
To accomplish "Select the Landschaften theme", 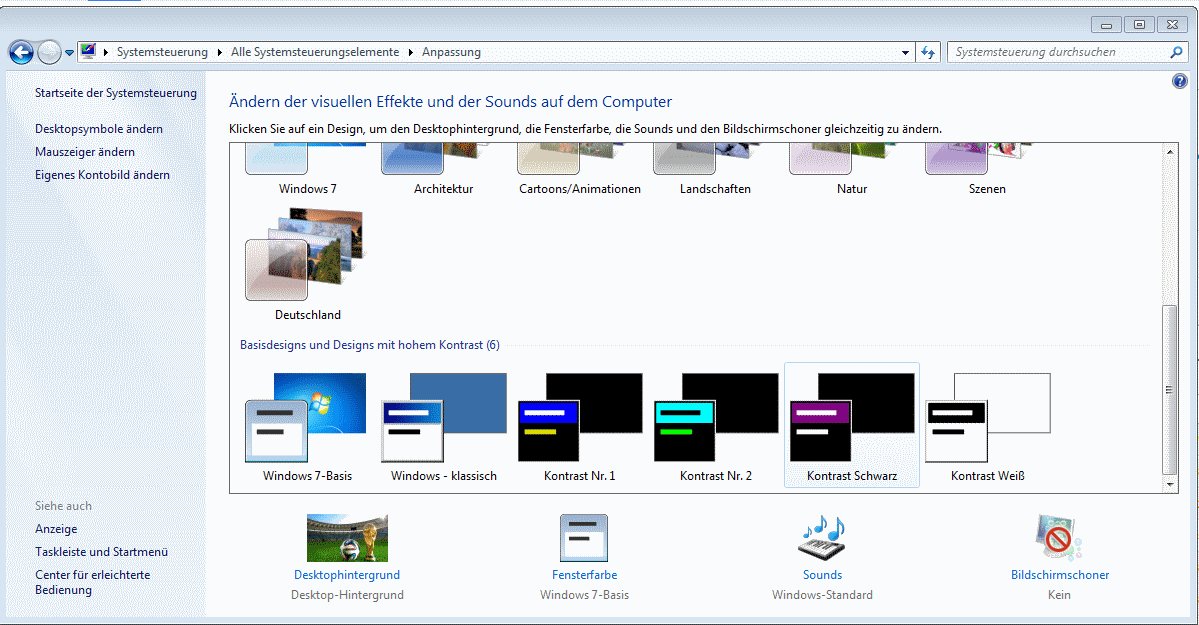I will click(715, 170).
